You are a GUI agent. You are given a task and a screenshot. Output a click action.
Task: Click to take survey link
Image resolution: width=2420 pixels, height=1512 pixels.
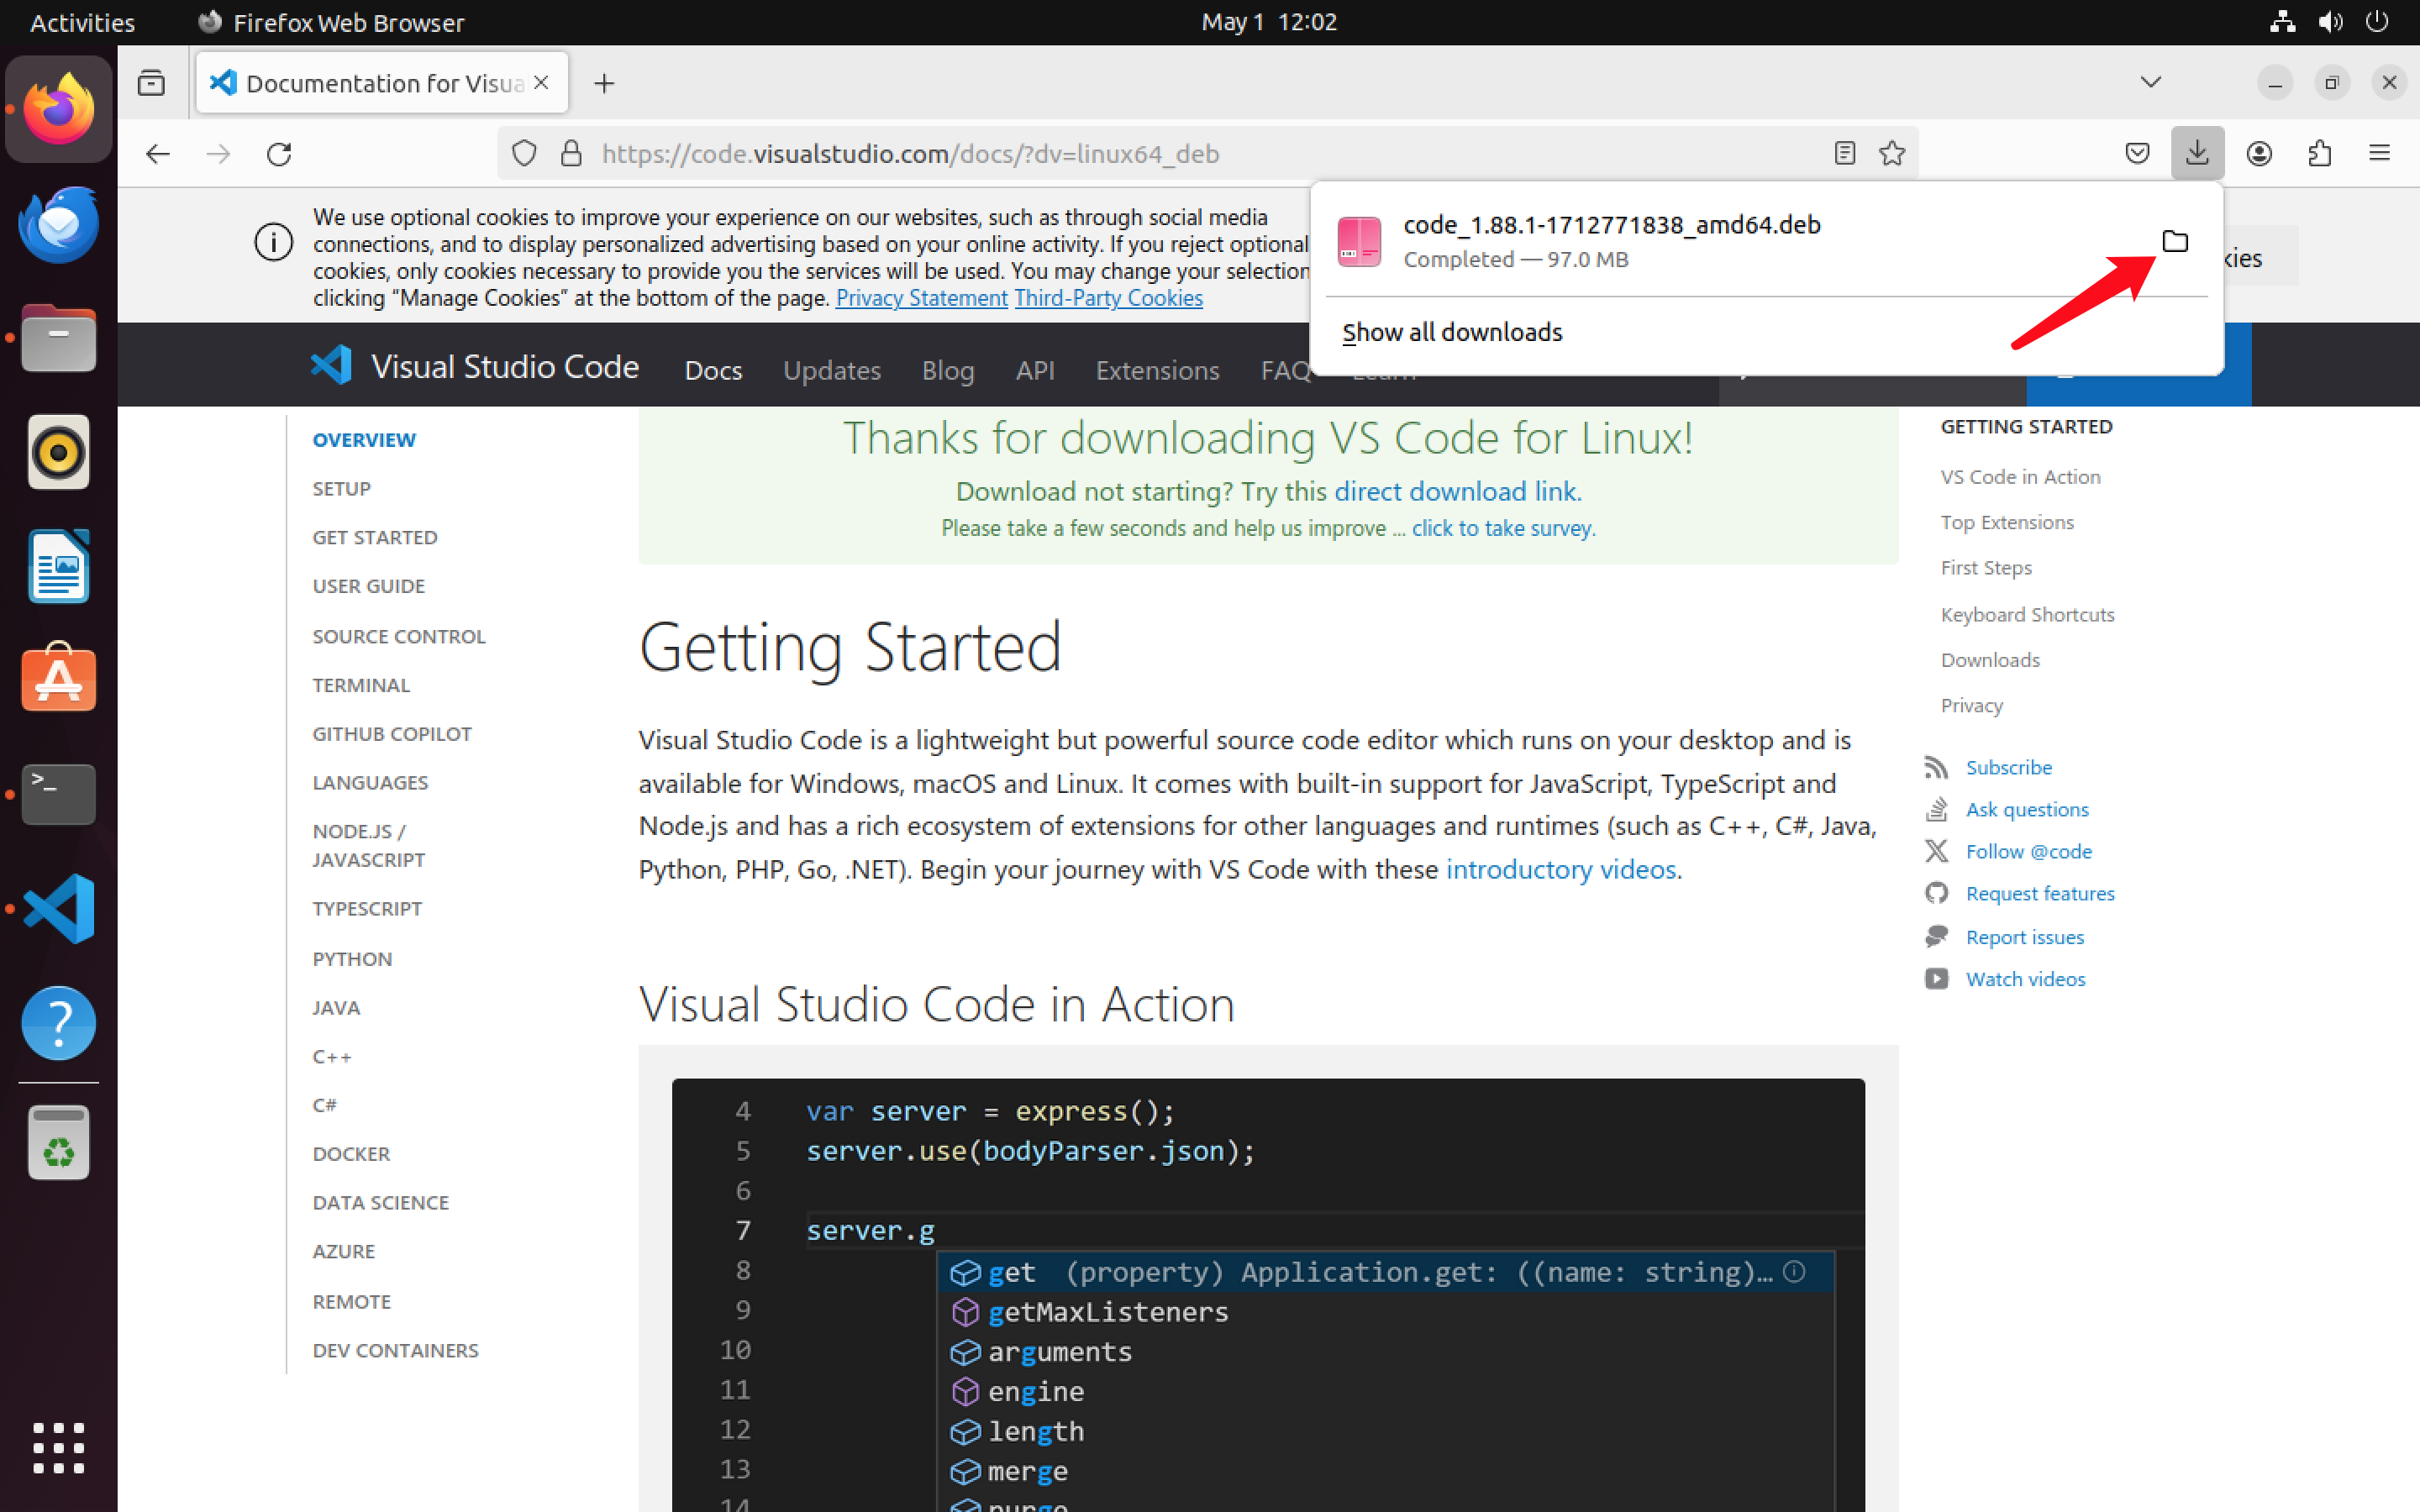1503,528
